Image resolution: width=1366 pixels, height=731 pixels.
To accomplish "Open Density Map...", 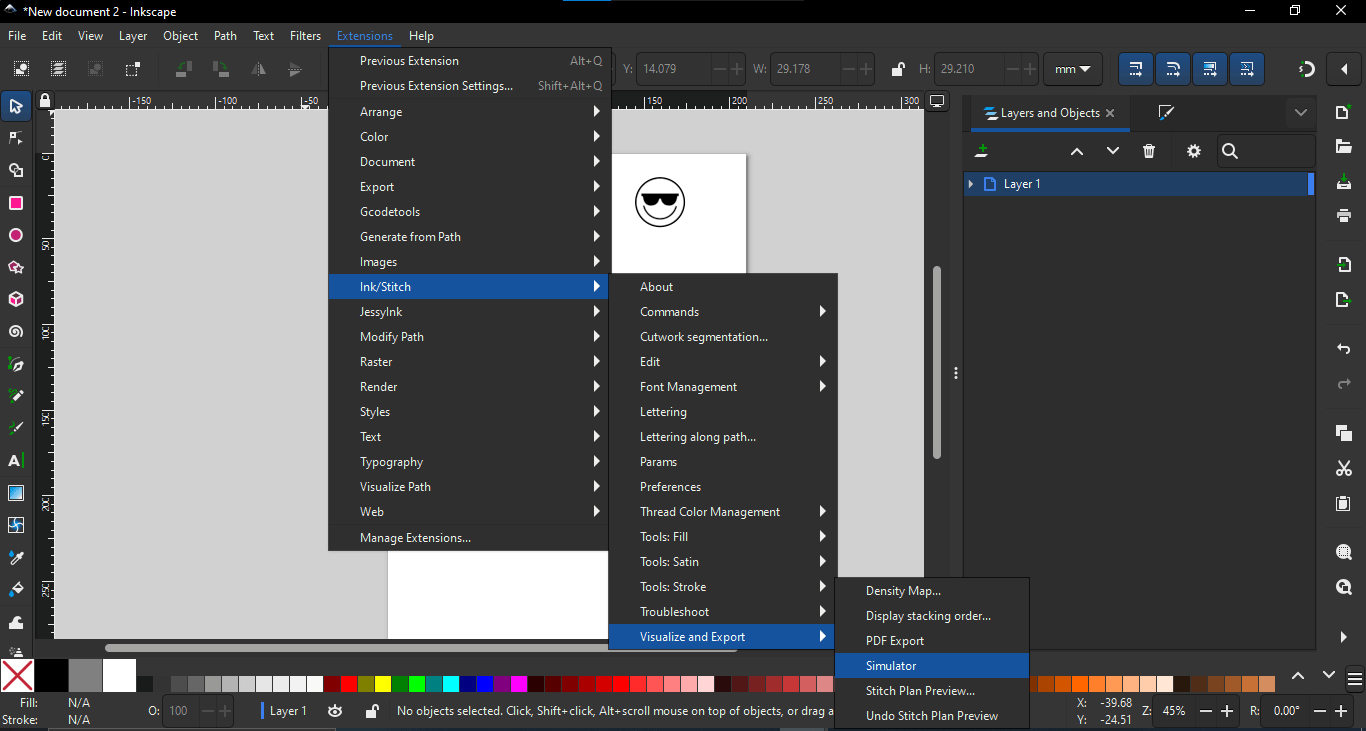I will 932,591.
